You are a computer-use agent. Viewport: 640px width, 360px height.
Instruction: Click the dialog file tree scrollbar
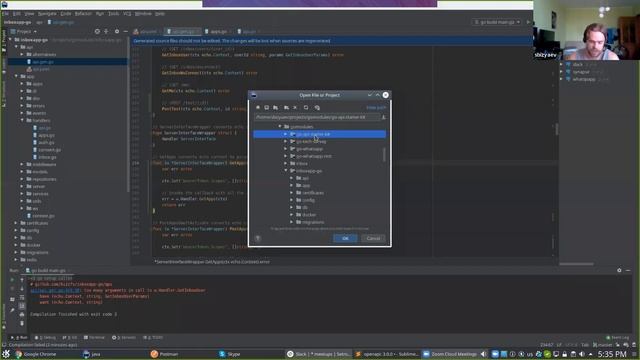click(384, 155)
